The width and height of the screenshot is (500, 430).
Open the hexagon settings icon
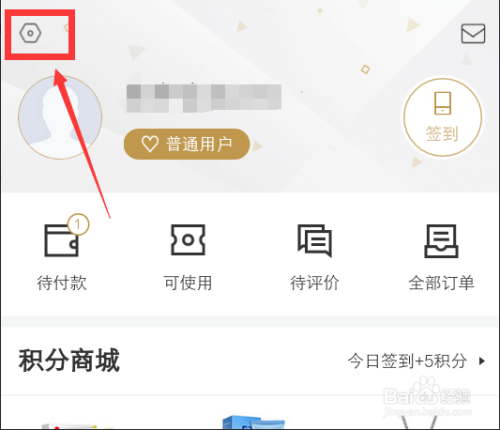click(30, 33)
